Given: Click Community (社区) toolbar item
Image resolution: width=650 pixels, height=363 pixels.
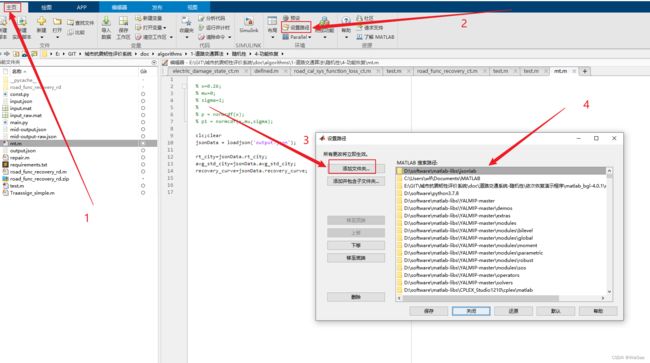Looking at the screenshot, I should point(365,18).
